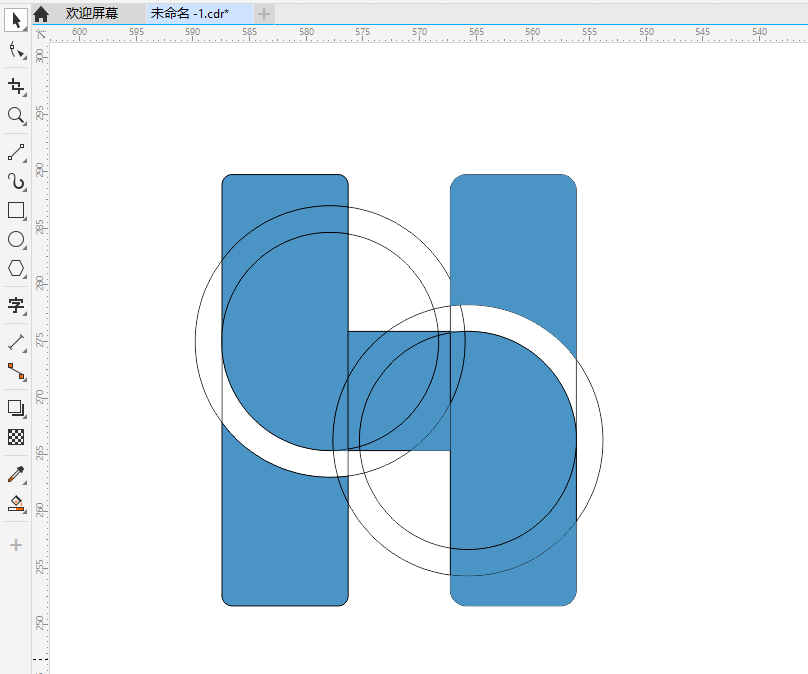Open the toolbox customize plus button

click(16, 545)
